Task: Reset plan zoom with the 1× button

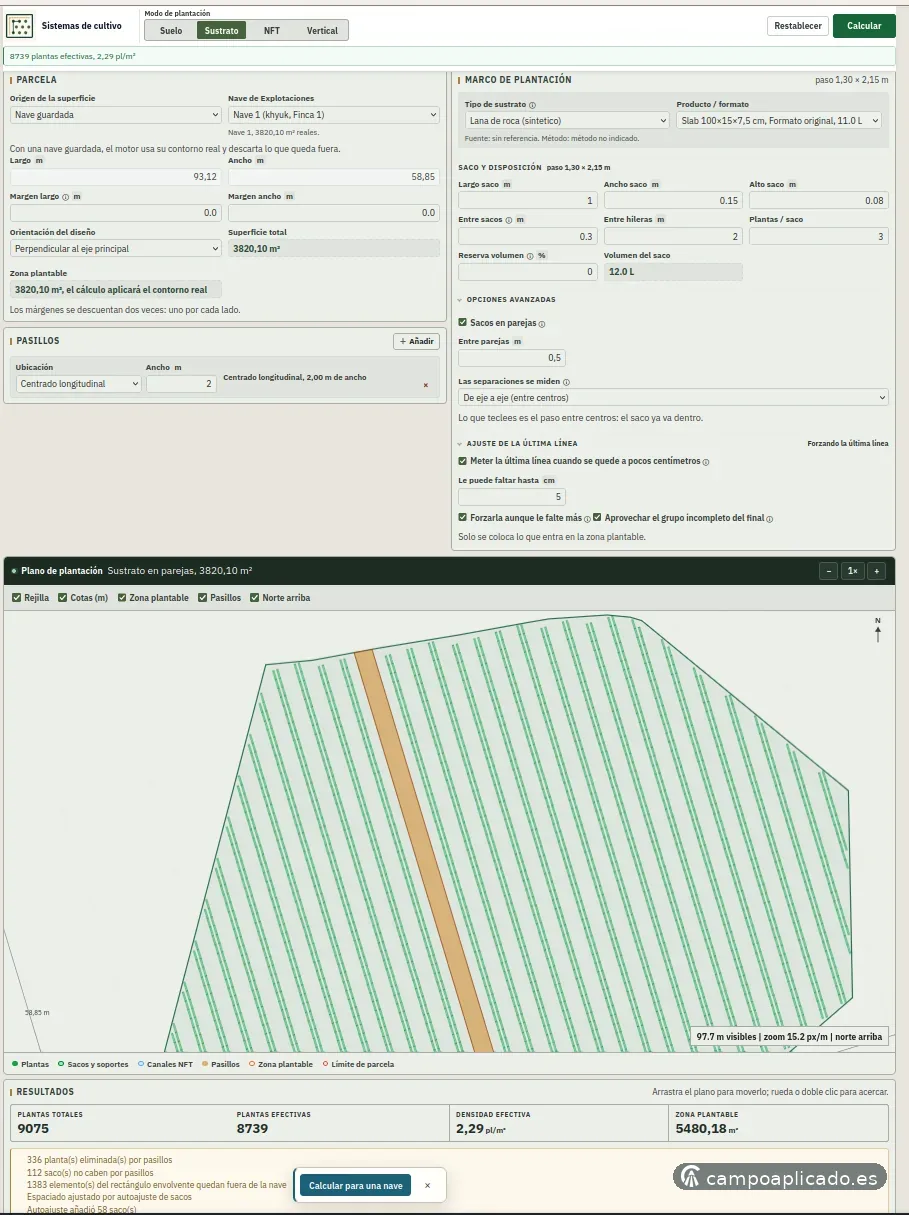Action: pos(852,571)
